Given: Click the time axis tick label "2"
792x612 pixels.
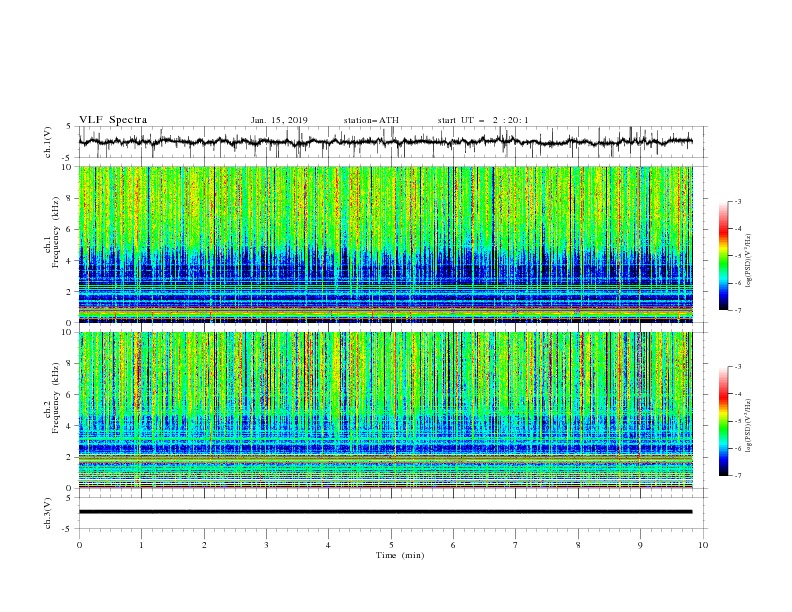Looking at the screenshot, I should 204,545.
